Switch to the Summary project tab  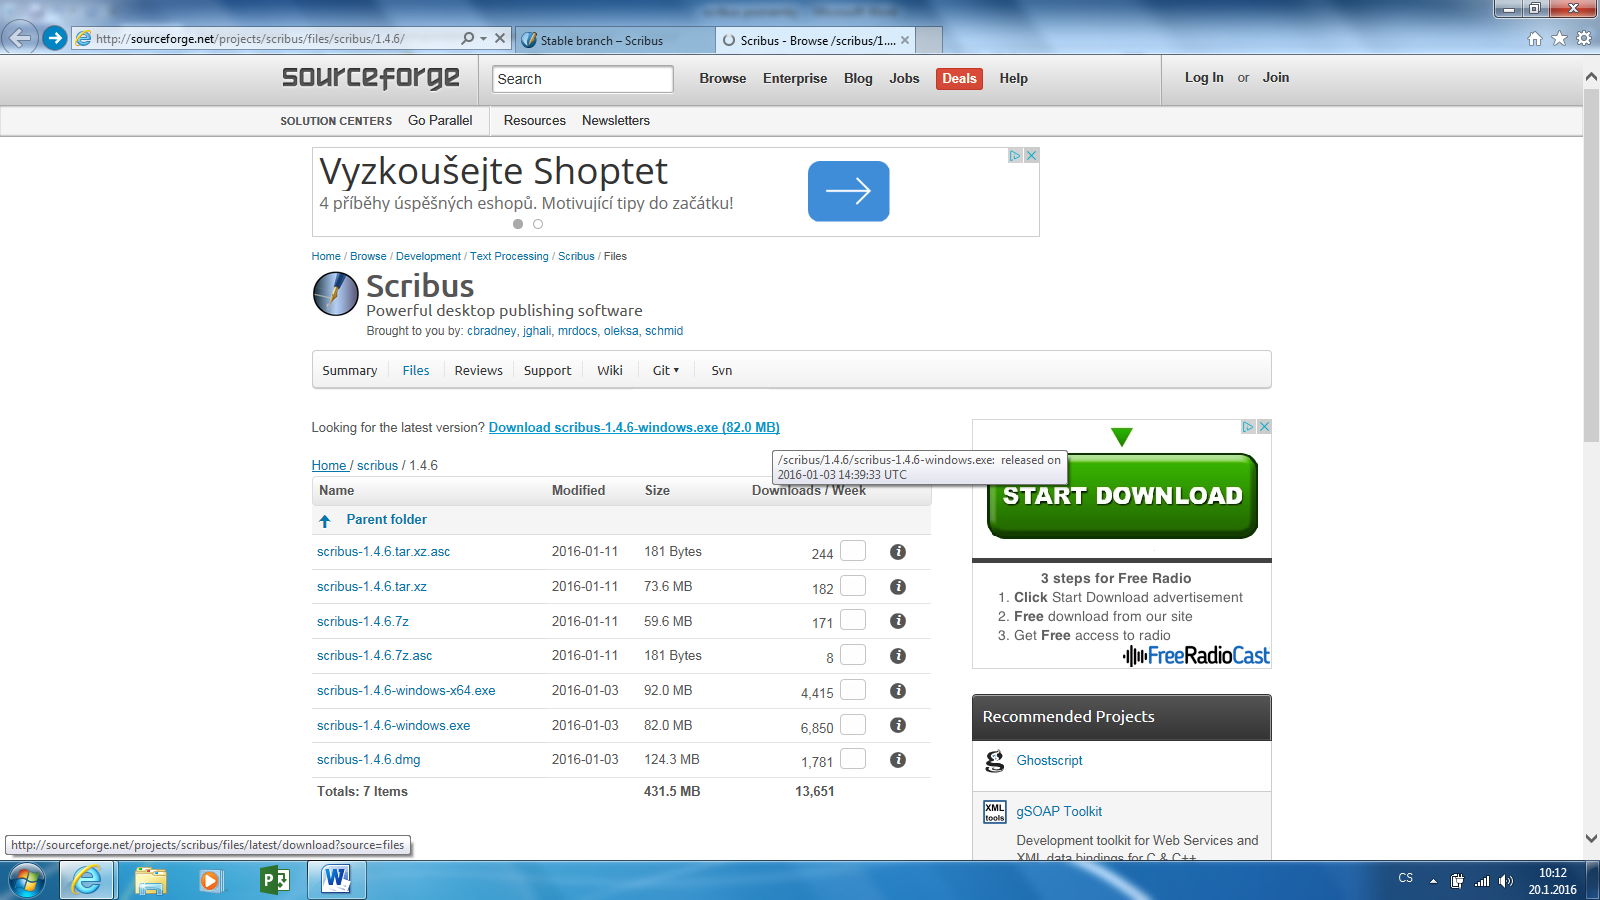pos(350,370)
